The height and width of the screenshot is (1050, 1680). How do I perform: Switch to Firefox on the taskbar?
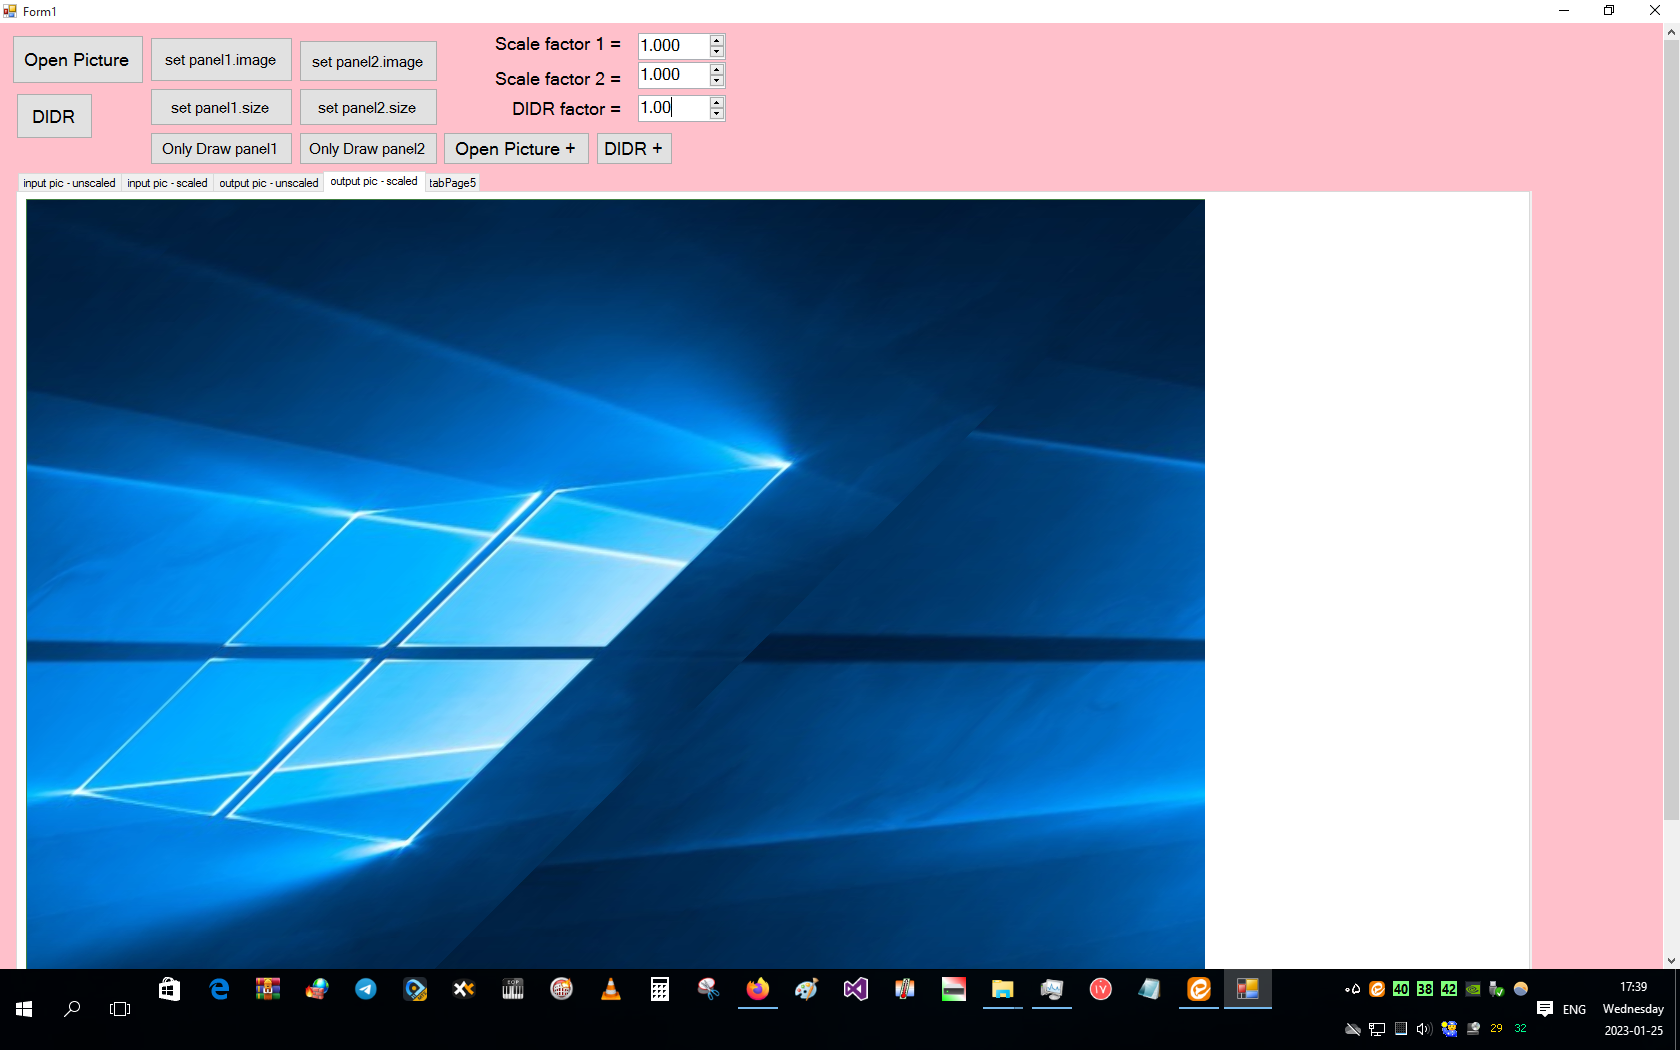[758, 990]
